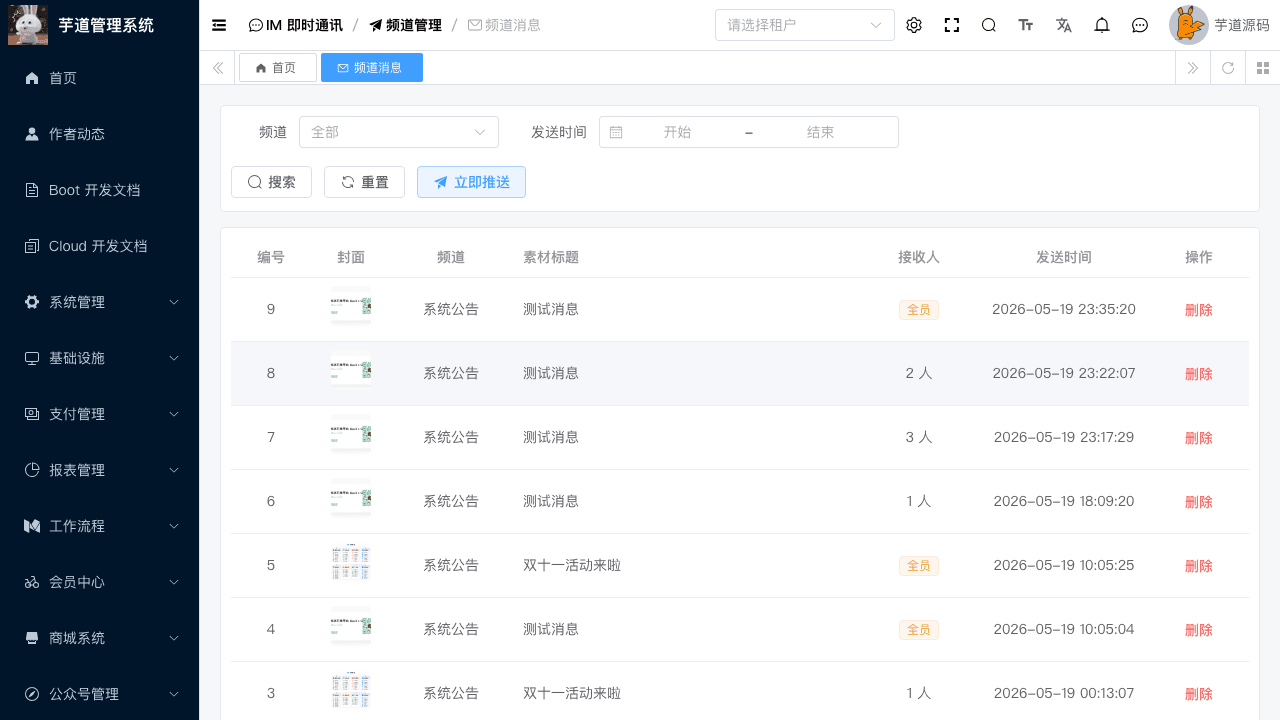The height and width of the screenshot is (720, 1280).
Task: Click IM 即时通讯 breadcrumb
Action: coord(295,25)
